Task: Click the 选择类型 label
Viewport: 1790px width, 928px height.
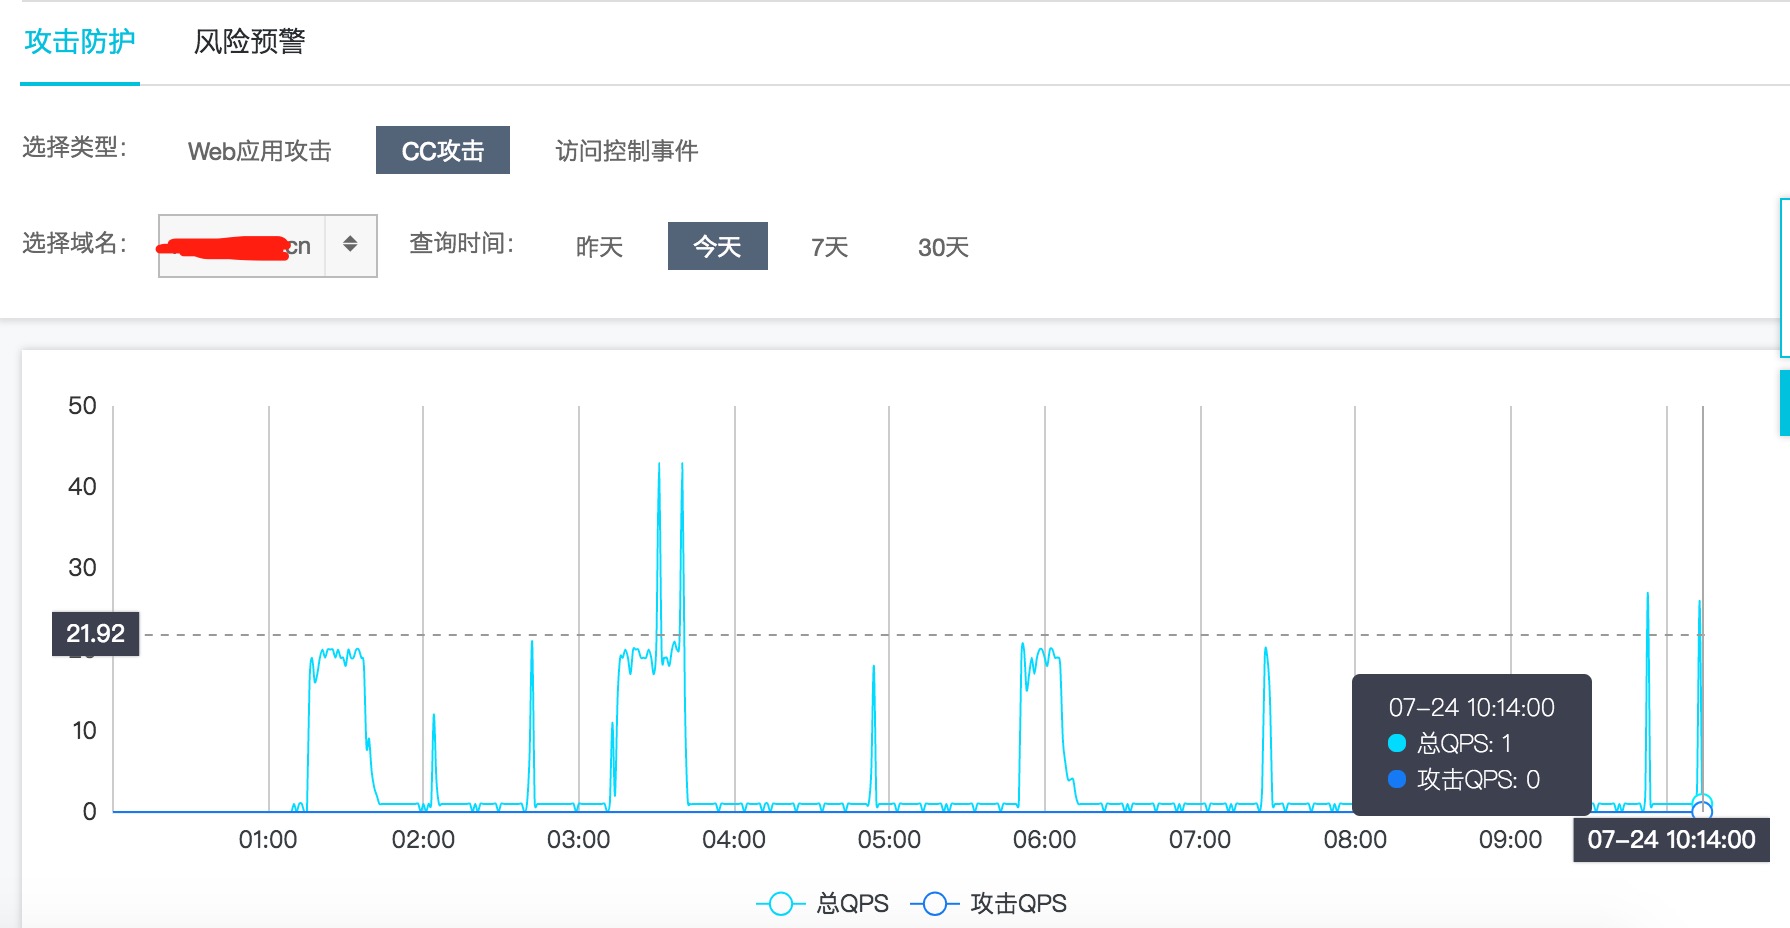Action: click(x=75, y=148)
